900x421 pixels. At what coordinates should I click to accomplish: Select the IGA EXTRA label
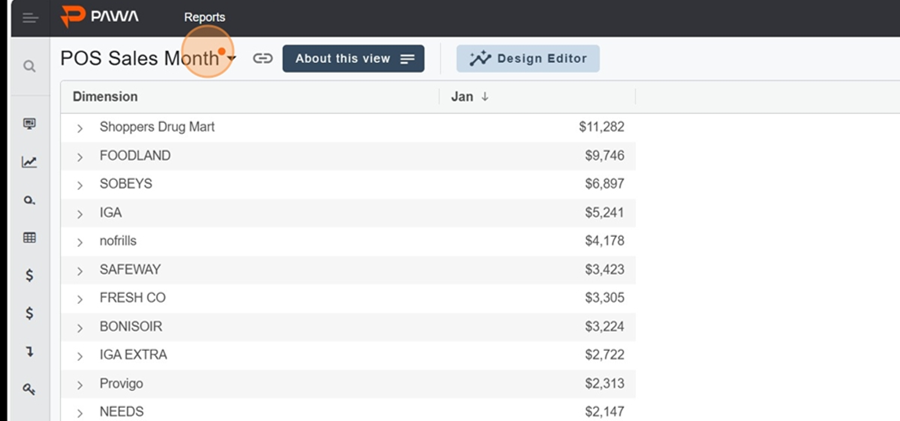(x=133, y=354)
